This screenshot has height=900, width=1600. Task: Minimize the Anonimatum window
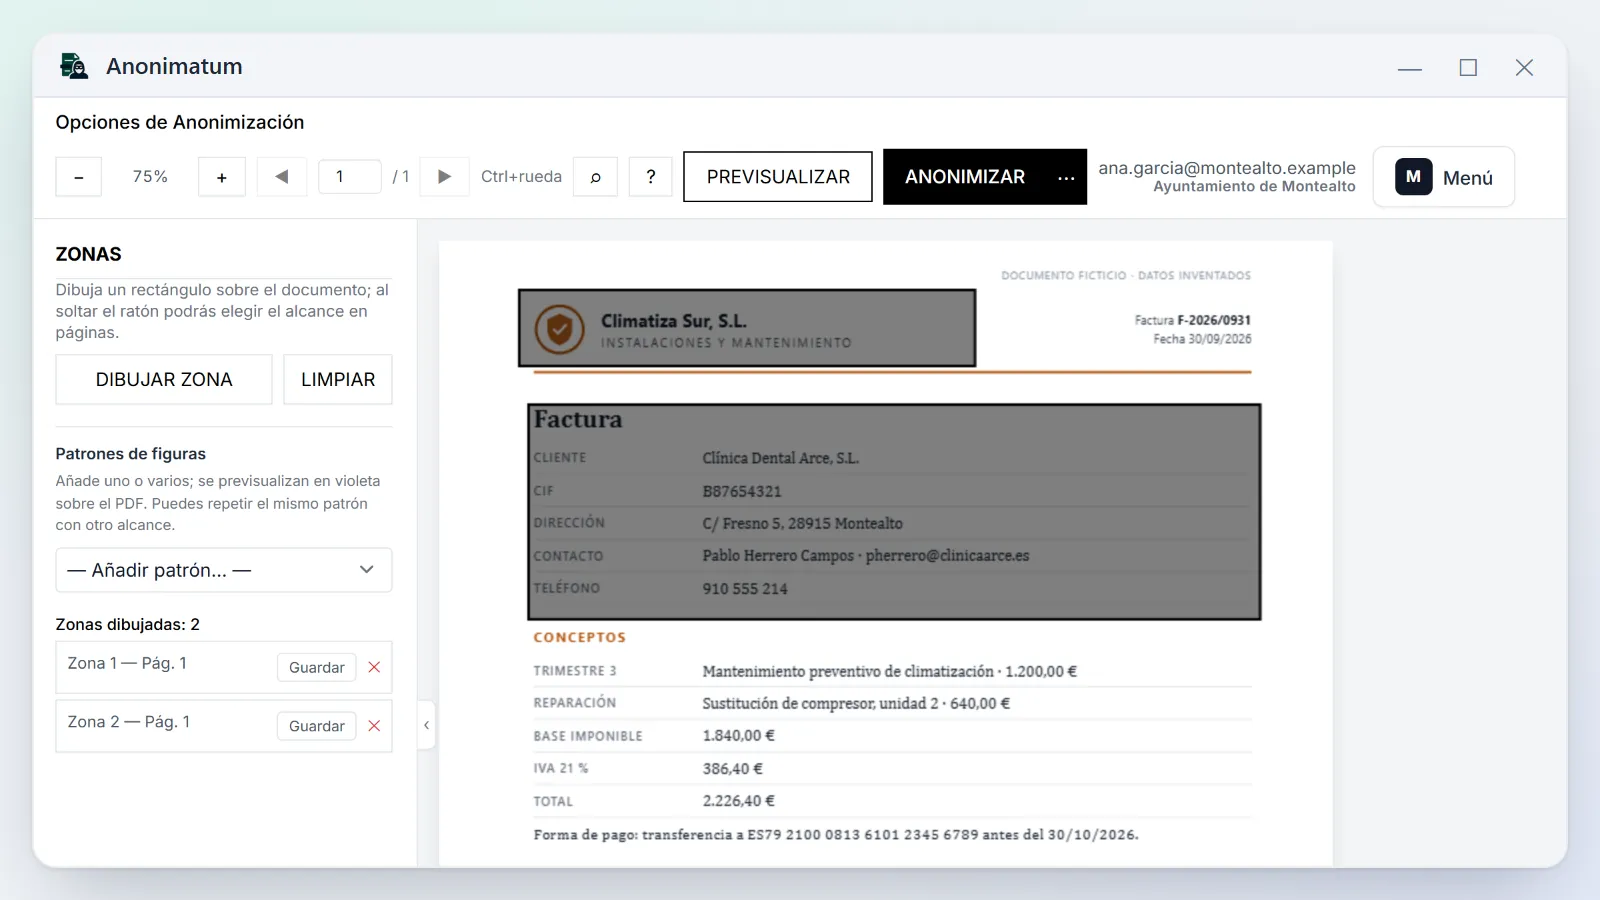click(x=1410, y=68)
